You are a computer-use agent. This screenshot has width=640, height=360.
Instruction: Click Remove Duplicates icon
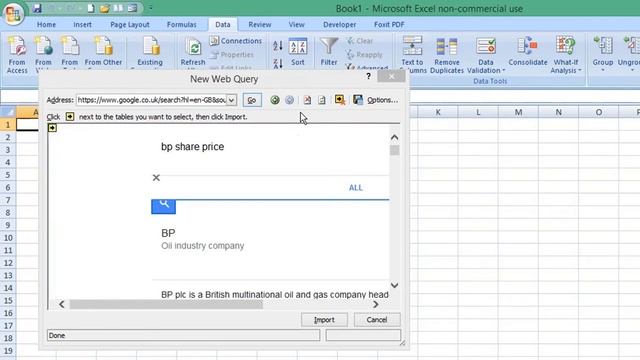(447, 54)
